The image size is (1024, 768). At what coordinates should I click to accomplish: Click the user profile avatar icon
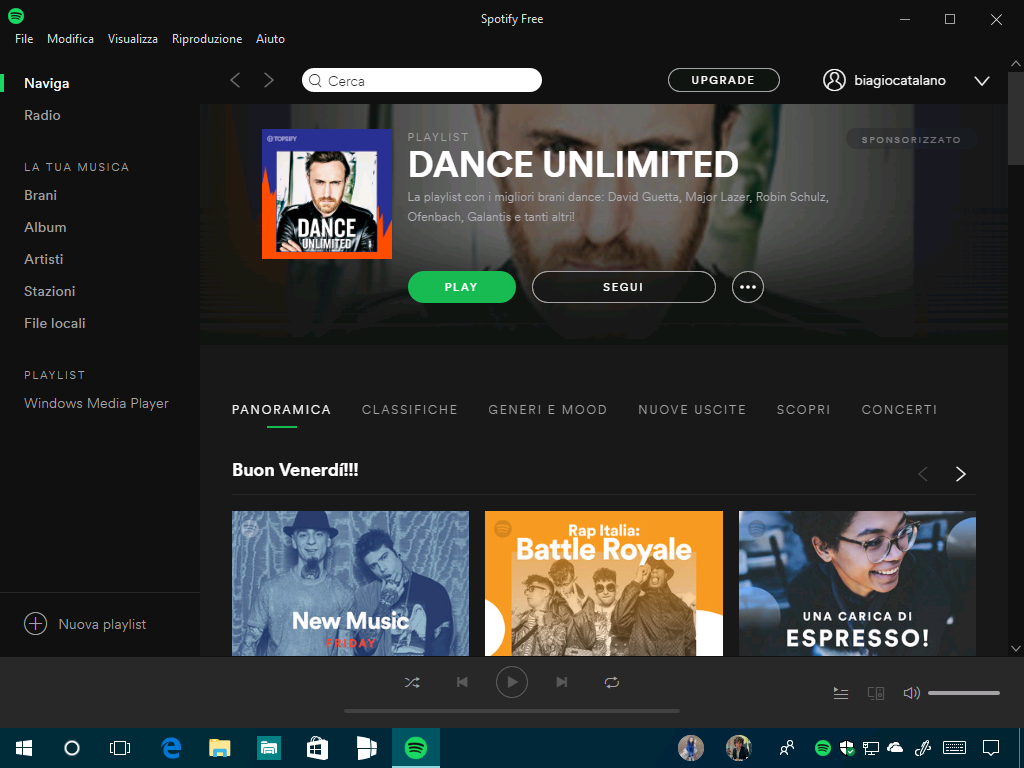(x=834, y=80)
